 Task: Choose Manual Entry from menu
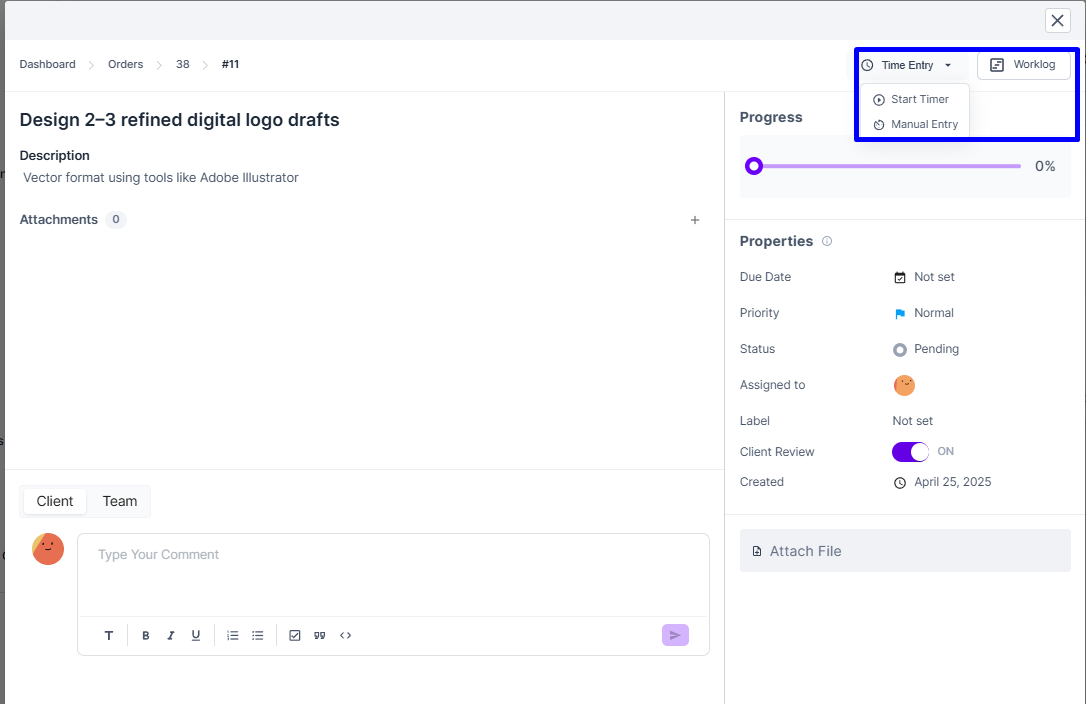click(x=923, y=125)
